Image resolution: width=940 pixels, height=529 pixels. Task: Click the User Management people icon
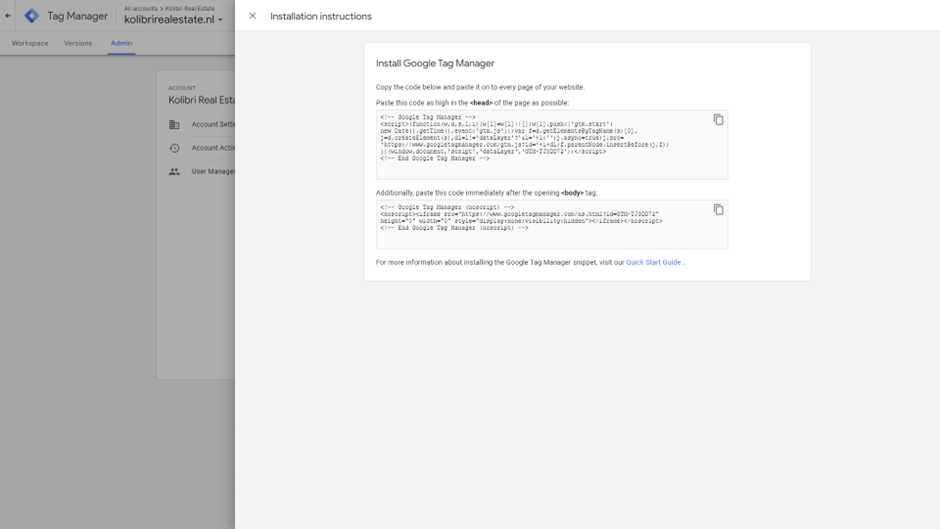click(174, 172)
